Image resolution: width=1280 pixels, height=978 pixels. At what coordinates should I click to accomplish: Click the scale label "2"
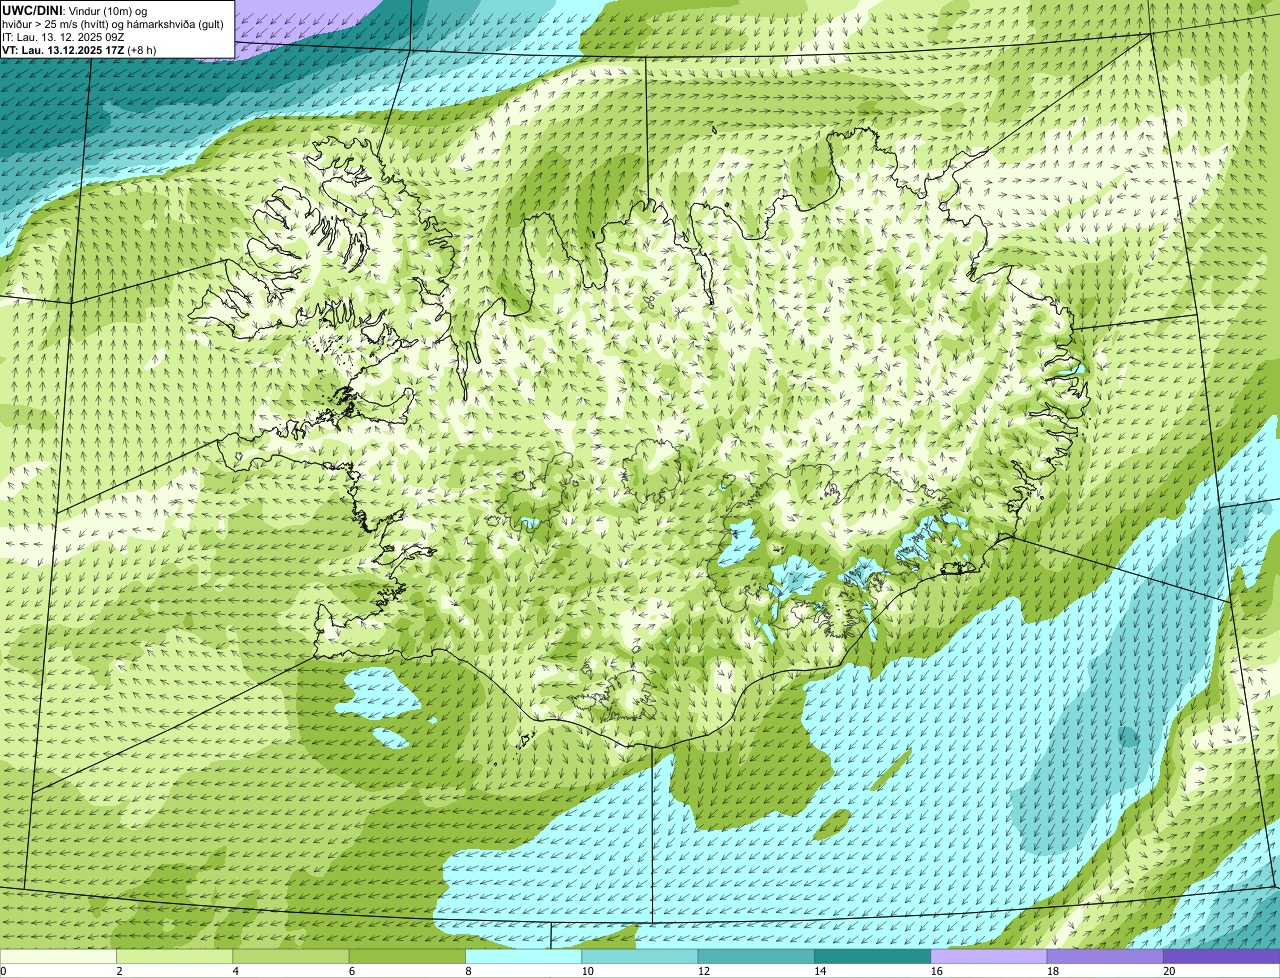119,971
